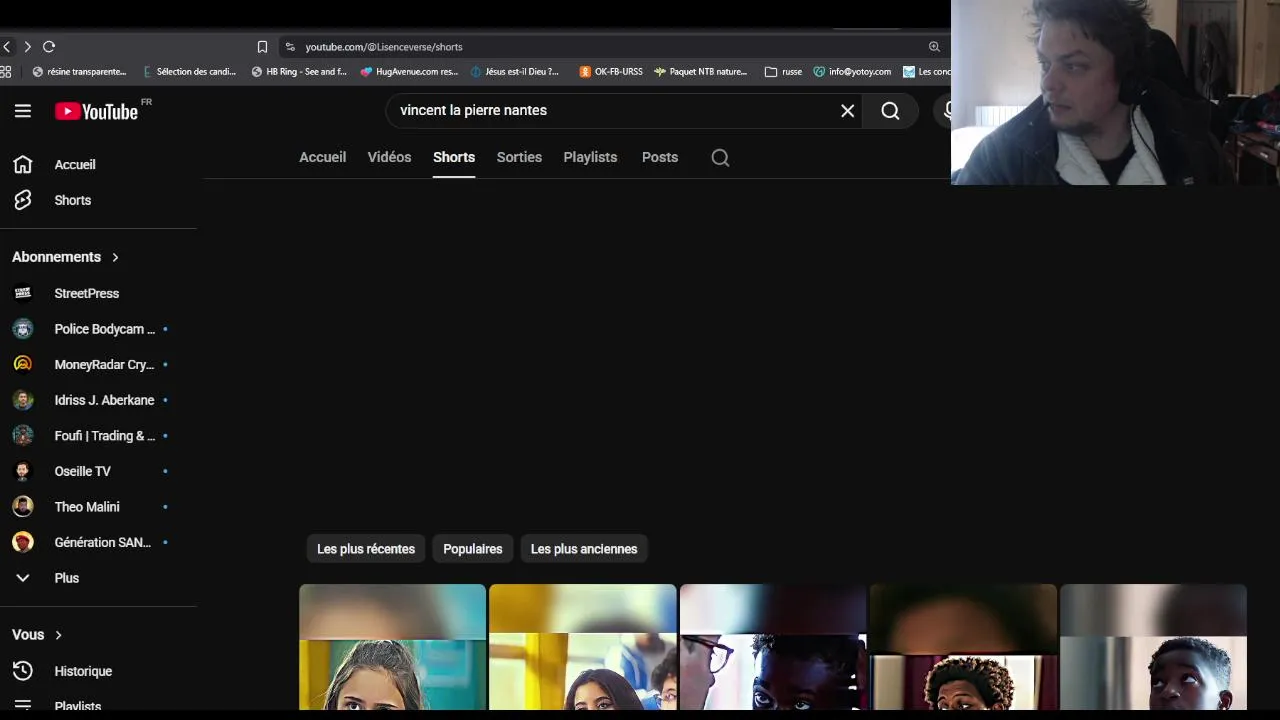Click the YouTube logo
The width and height of the screenshot is (1280, 720).
click(97, 111)
